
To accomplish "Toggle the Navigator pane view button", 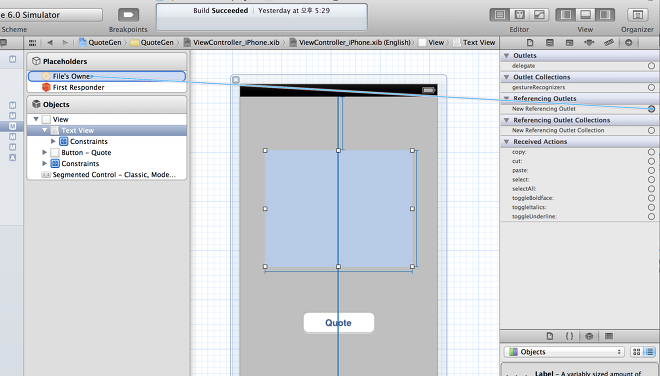I will [x=566, y=15].
